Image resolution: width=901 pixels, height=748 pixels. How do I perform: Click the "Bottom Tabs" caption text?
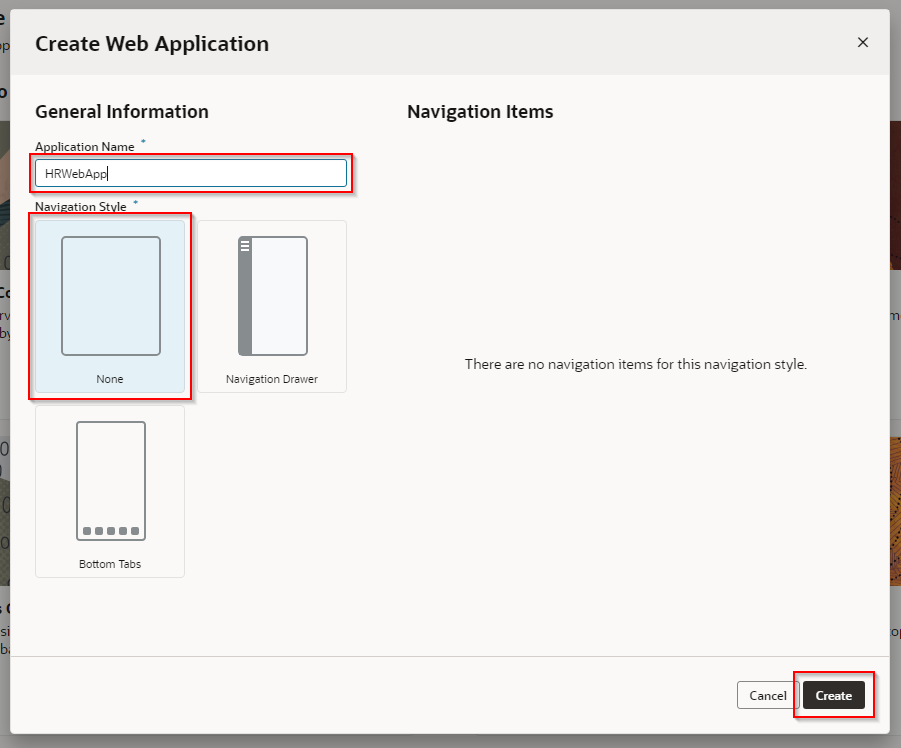pos(110,564)
